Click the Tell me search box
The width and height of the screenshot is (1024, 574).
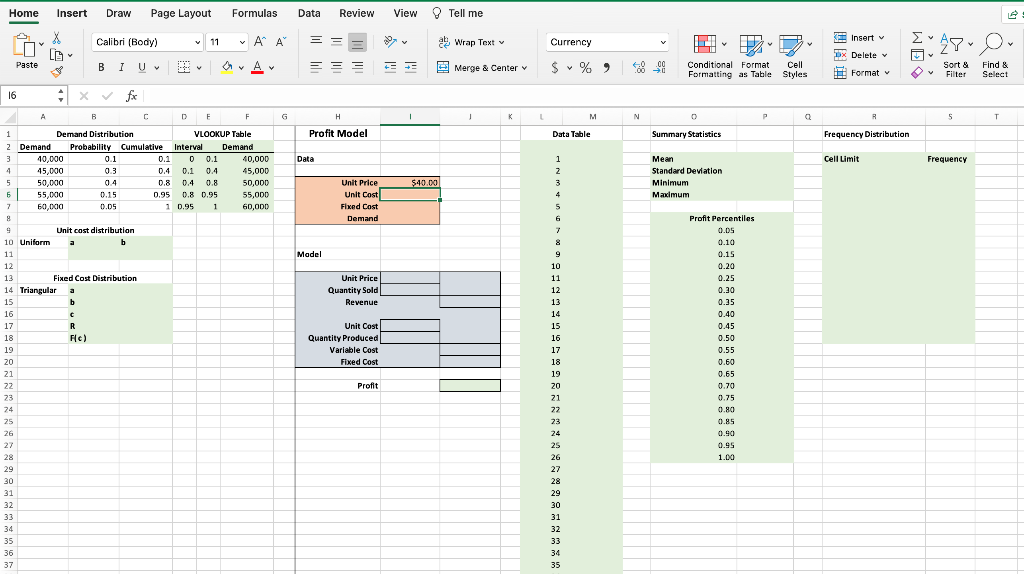[458, 13]
